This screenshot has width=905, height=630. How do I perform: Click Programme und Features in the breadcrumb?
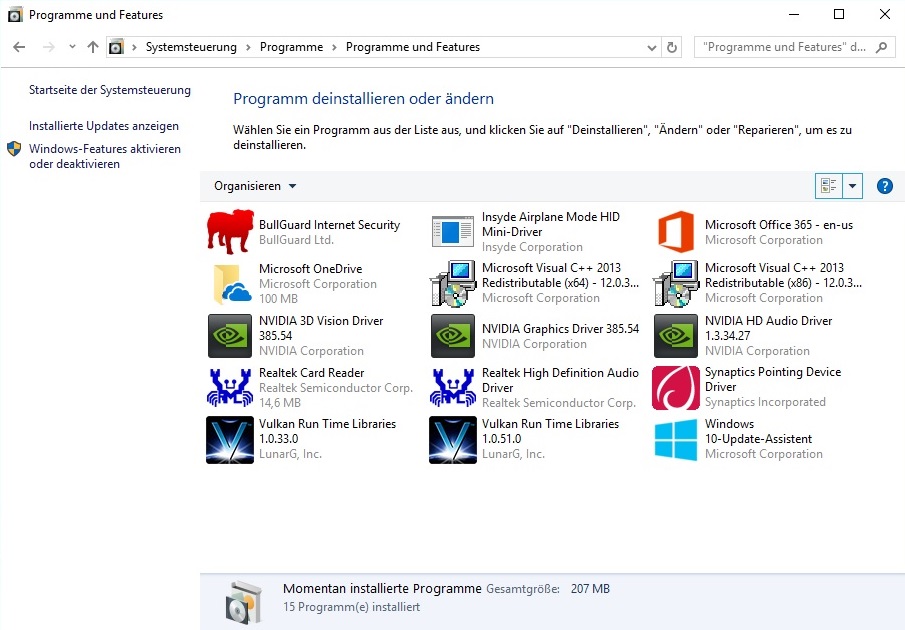coord(413,47)
